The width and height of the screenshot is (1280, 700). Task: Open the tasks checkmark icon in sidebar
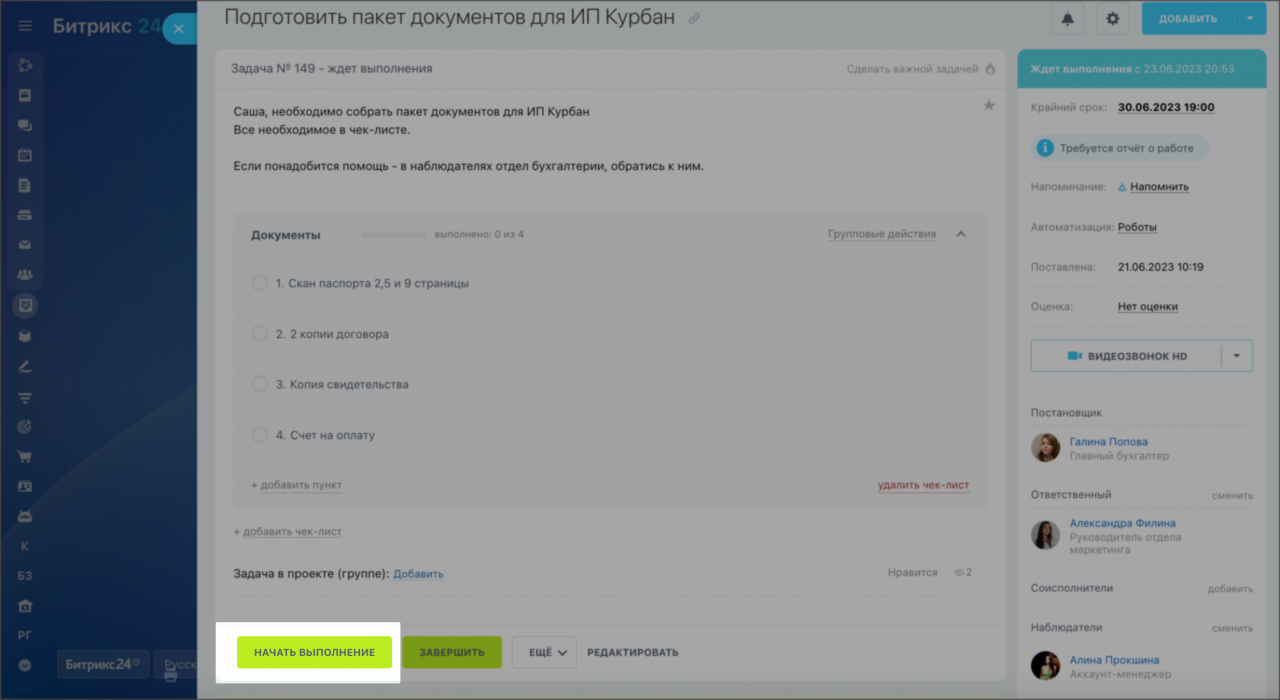pos(25,306)
